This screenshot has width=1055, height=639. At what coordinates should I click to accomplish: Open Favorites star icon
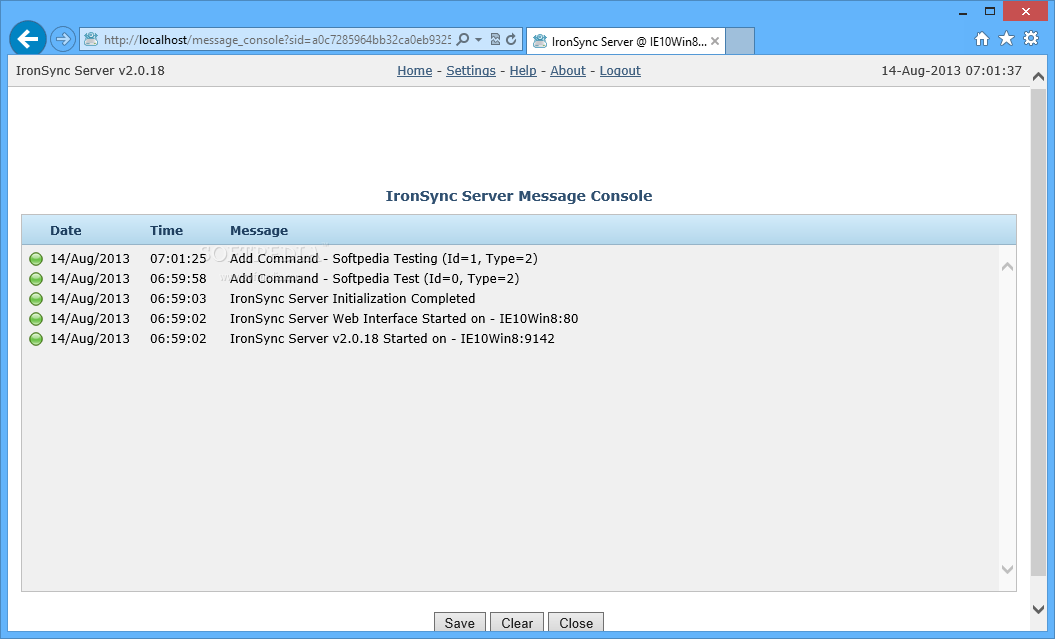click(1006, 39)
